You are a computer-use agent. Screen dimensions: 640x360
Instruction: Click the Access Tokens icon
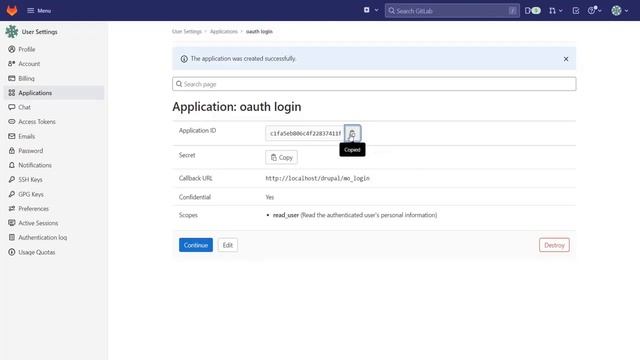(x=11, y=122)
